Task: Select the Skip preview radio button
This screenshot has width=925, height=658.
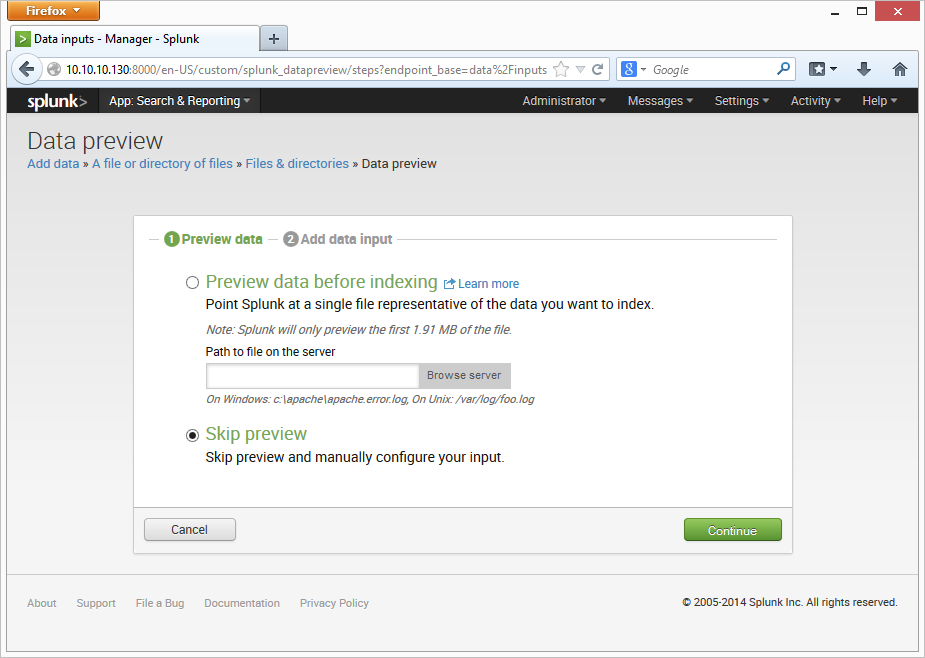Action: click(x=192, y=436)
